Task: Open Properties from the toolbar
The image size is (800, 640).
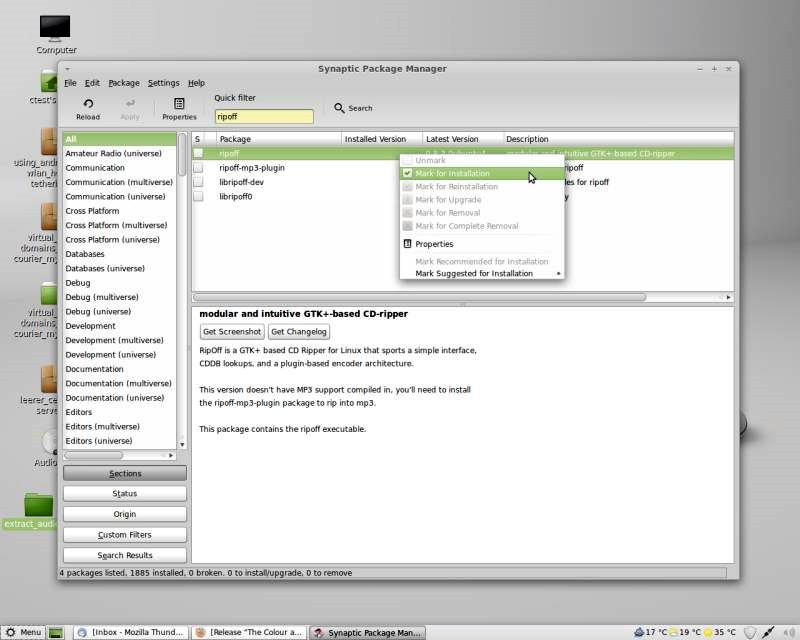Action: pyautogui.click(x=179, y=109)
